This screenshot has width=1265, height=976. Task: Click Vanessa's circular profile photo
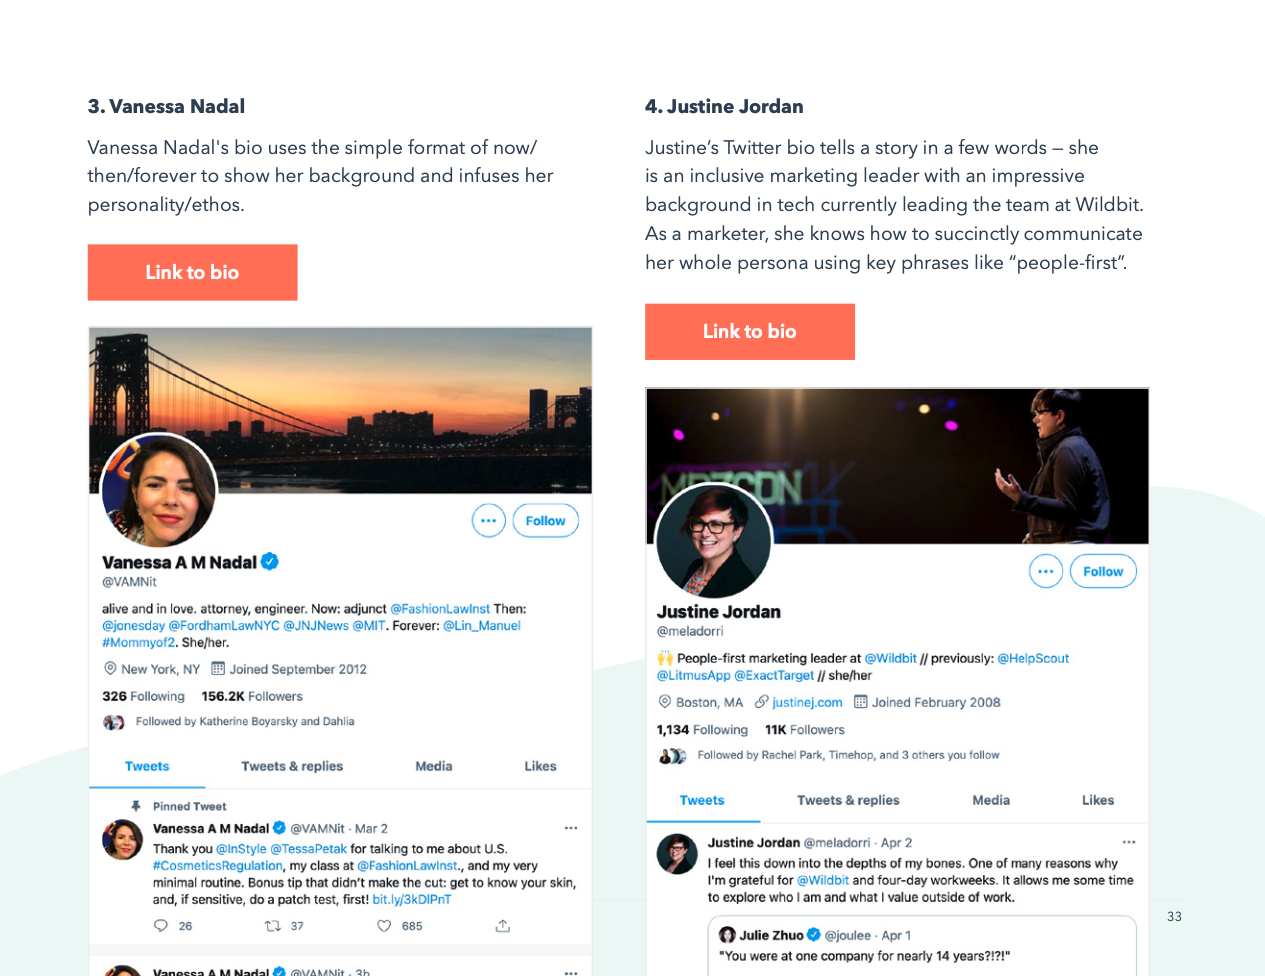(x=159, y=490)
